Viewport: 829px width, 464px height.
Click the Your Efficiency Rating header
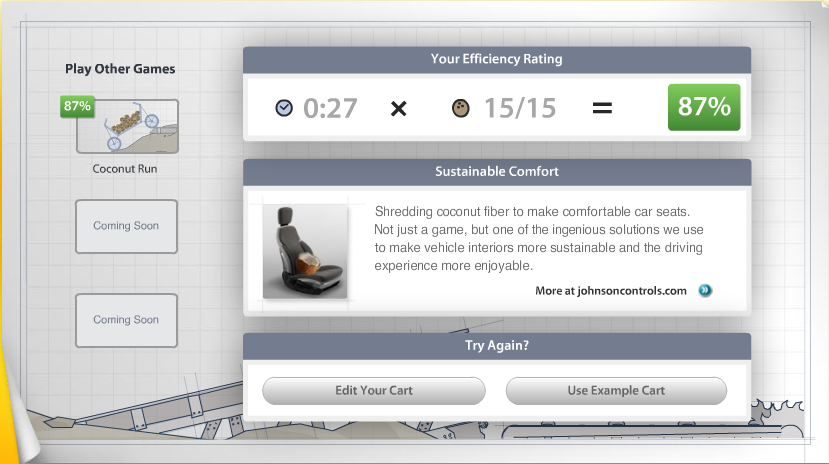point(497,59)
